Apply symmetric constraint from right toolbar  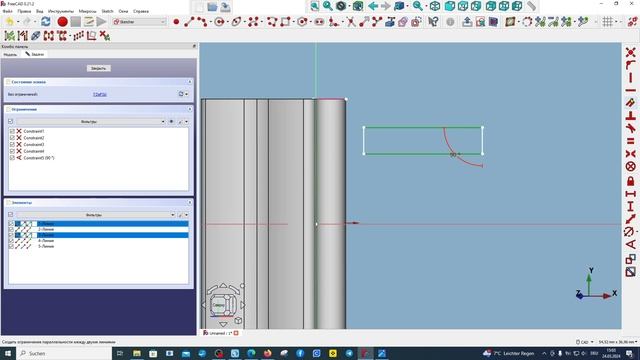tap(631, 154)
